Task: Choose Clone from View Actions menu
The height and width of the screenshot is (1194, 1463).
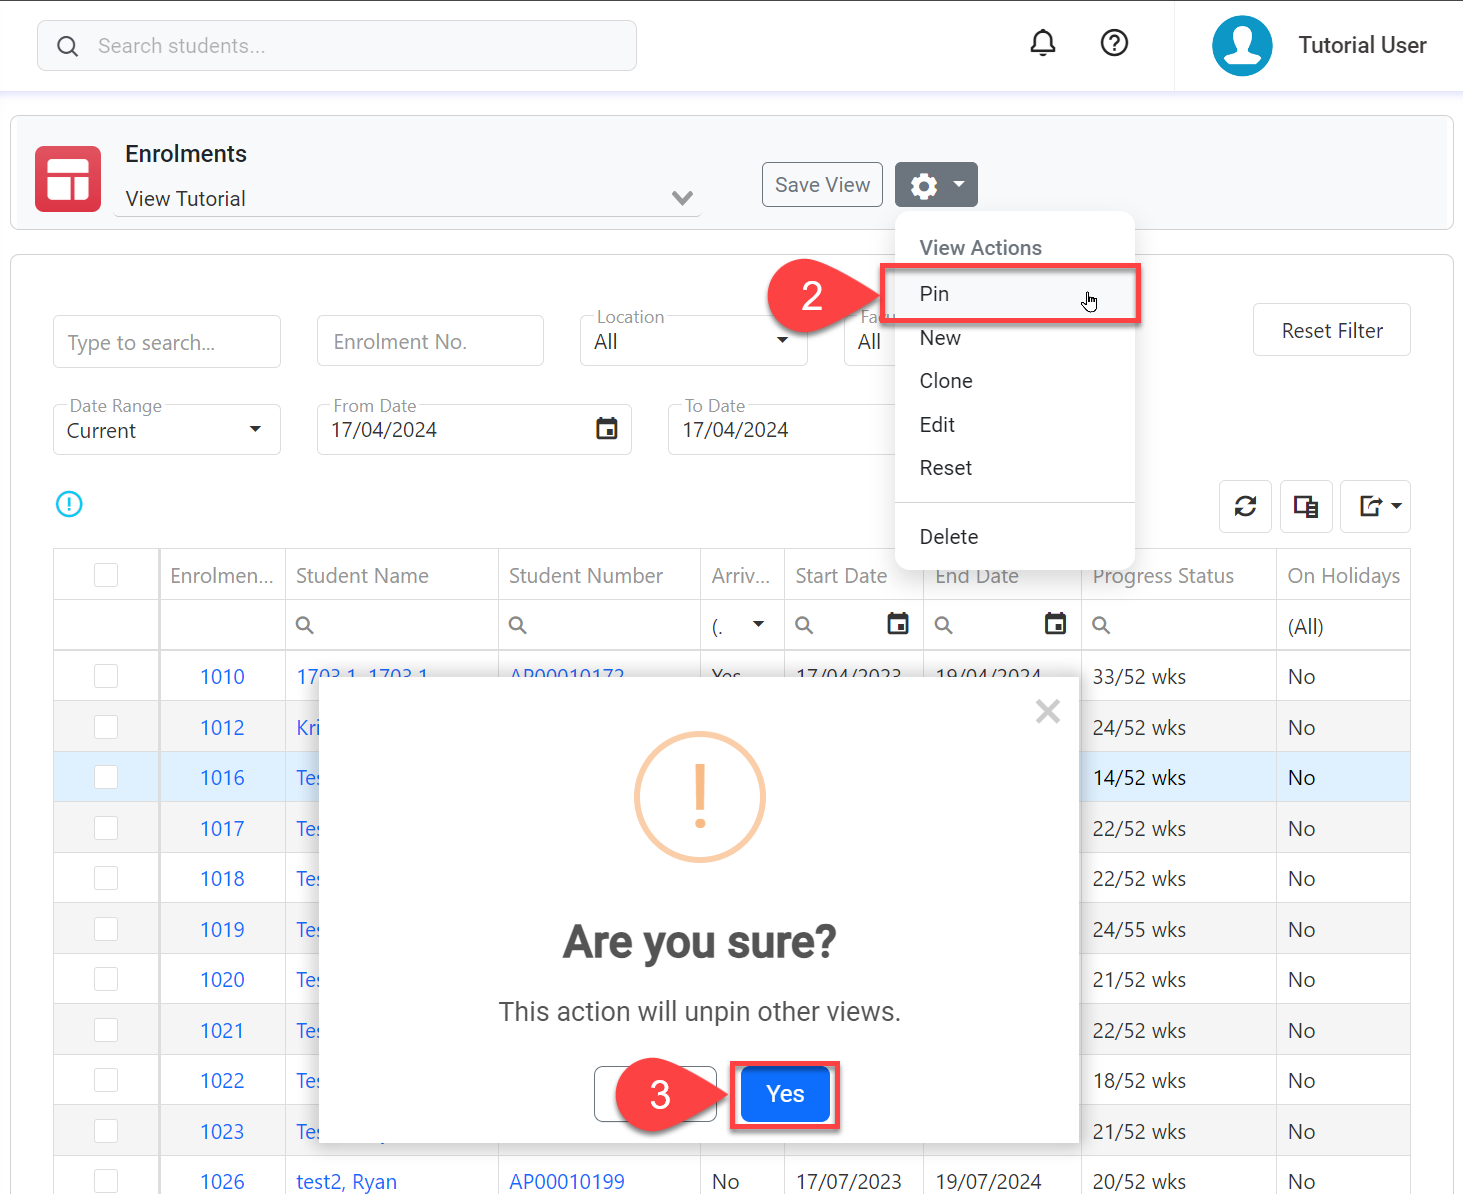Action: [1014, 381]
